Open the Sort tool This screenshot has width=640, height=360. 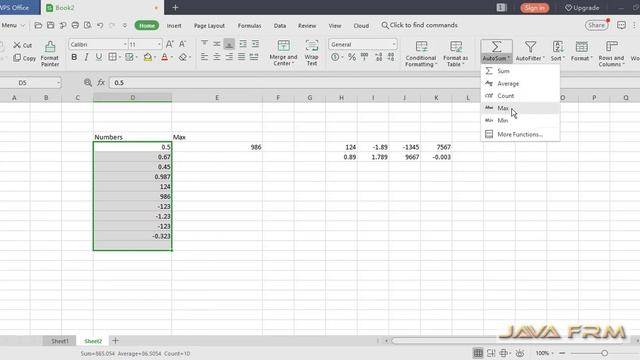click(558, 51)
